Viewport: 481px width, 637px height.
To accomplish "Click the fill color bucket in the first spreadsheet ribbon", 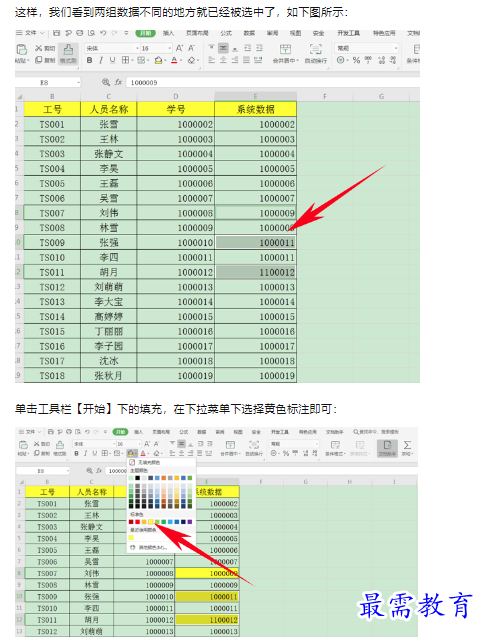I will click(158, 60).
